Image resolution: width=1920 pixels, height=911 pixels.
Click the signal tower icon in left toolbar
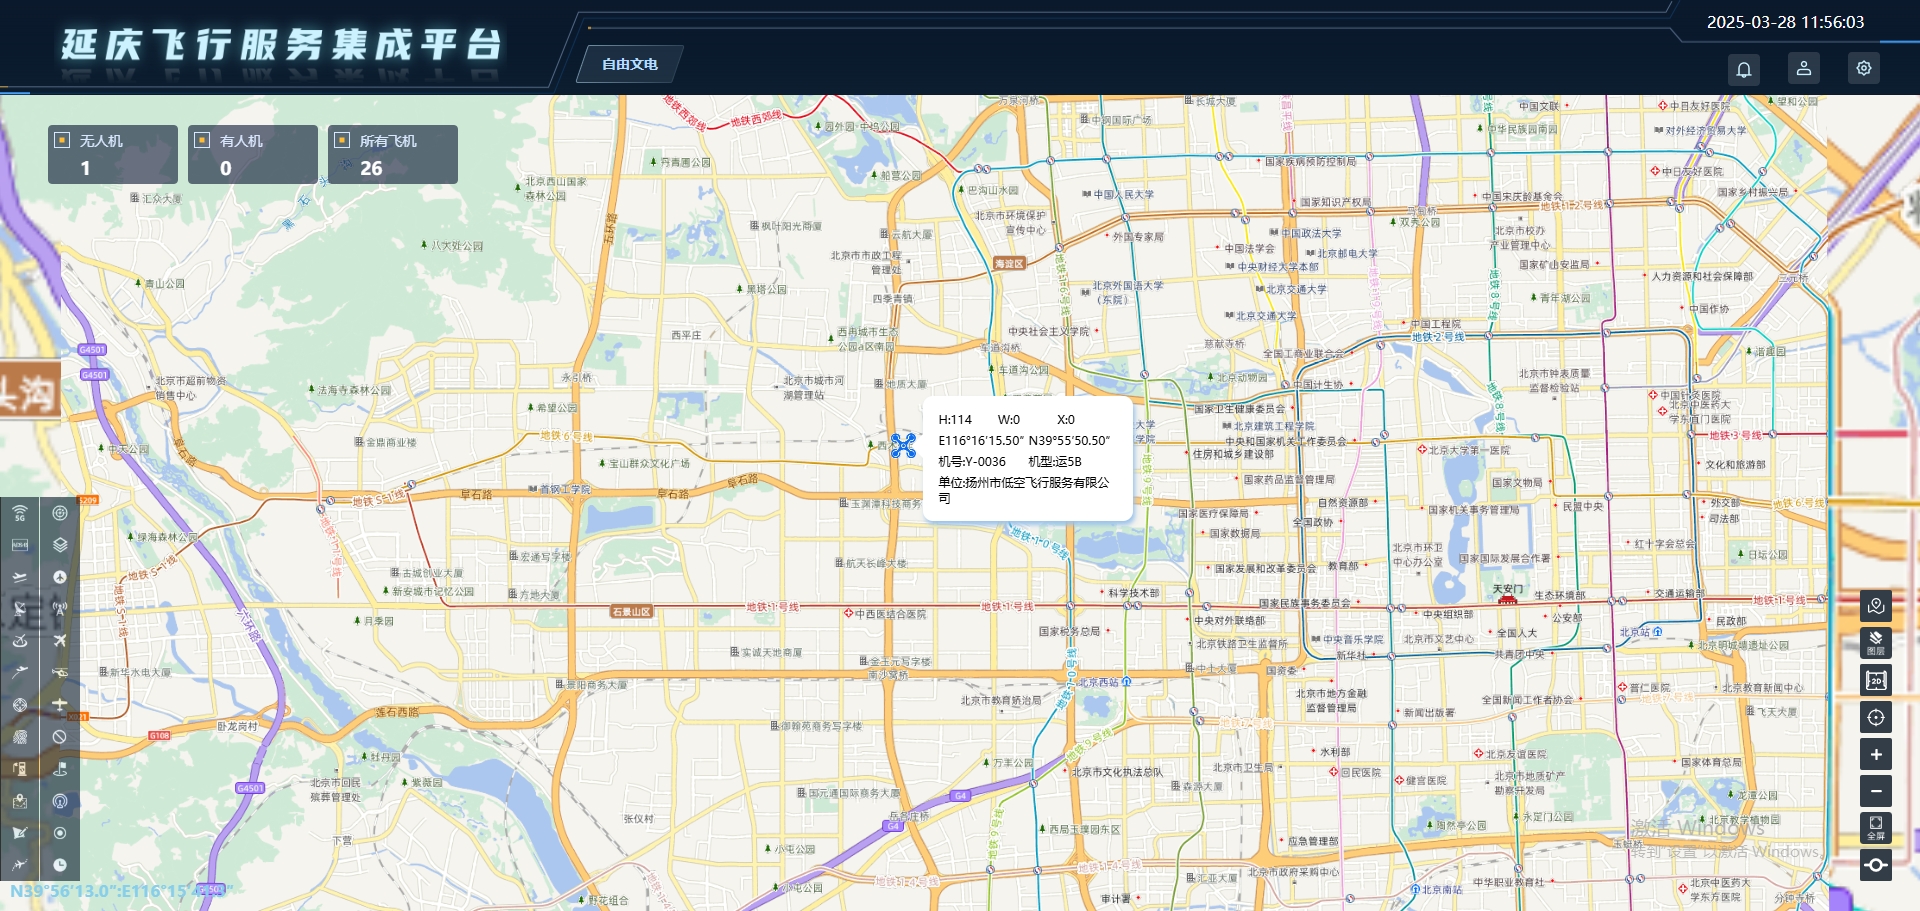click(x=60, y=609)
